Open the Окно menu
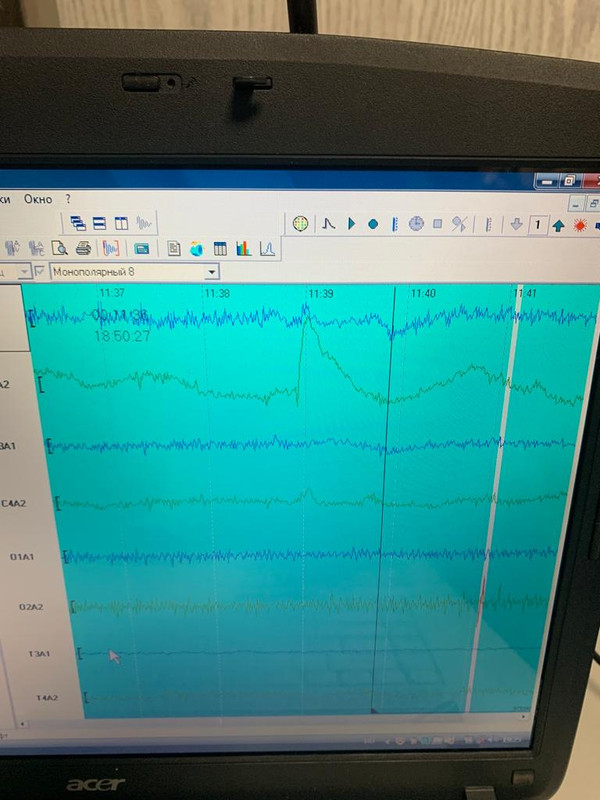 [38, 199]
